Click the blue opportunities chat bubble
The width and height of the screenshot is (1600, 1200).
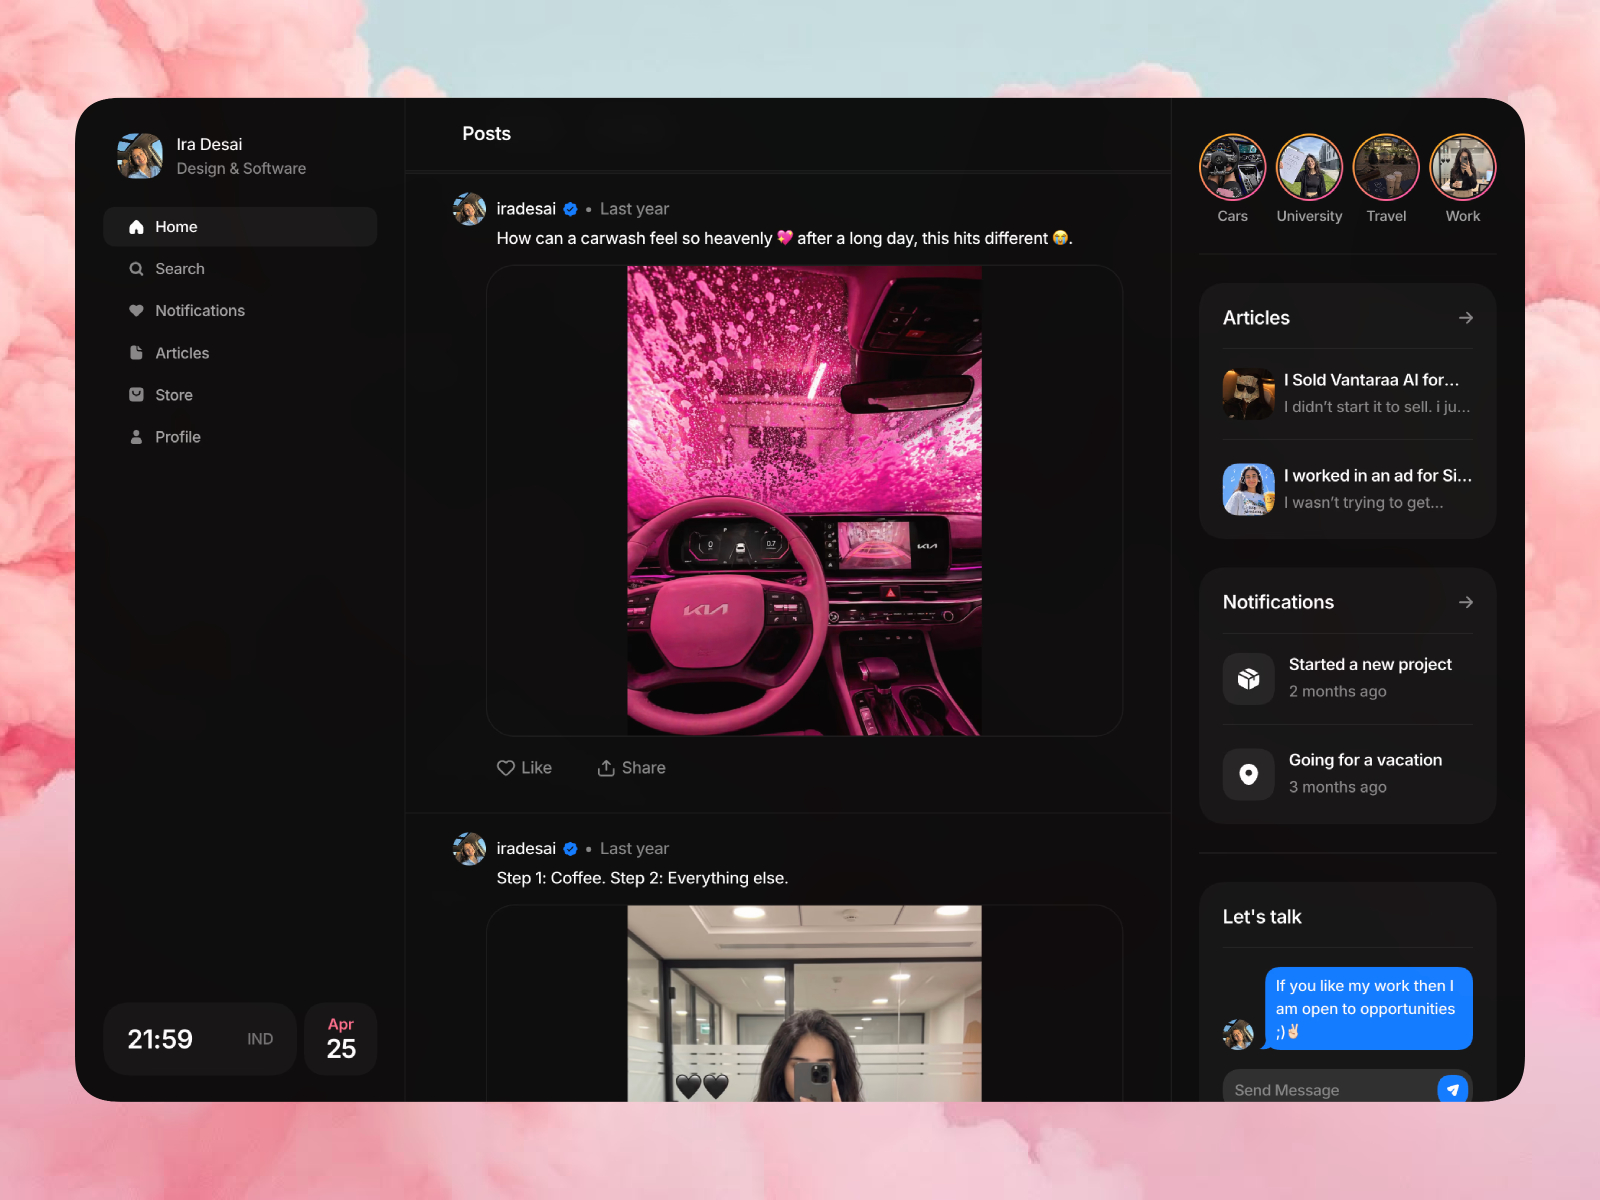coord(1368,1008)
